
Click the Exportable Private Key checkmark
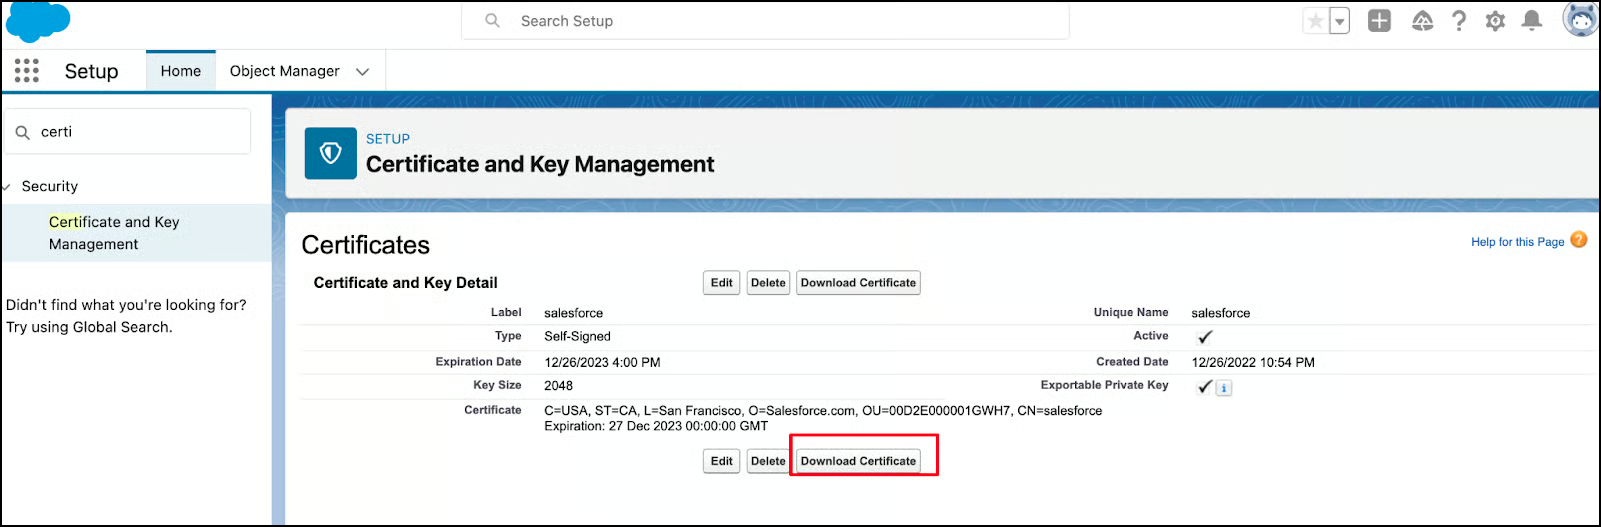pos(1204,387)
